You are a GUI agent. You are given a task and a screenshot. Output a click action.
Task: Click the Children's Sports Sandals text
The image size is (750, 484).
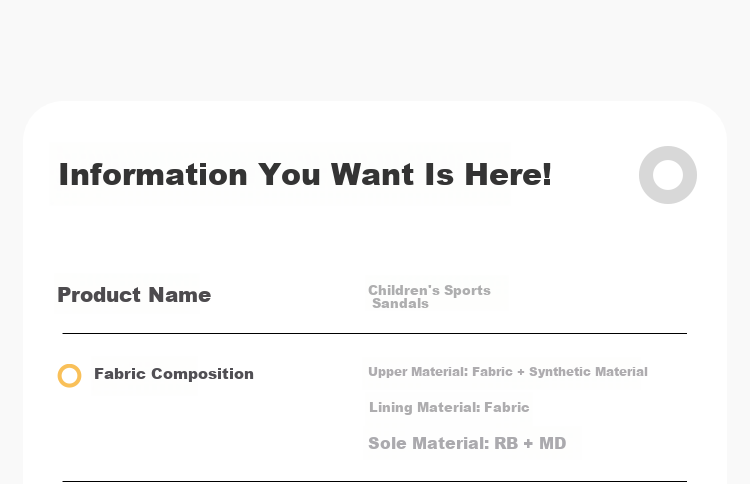click(429, 297)
